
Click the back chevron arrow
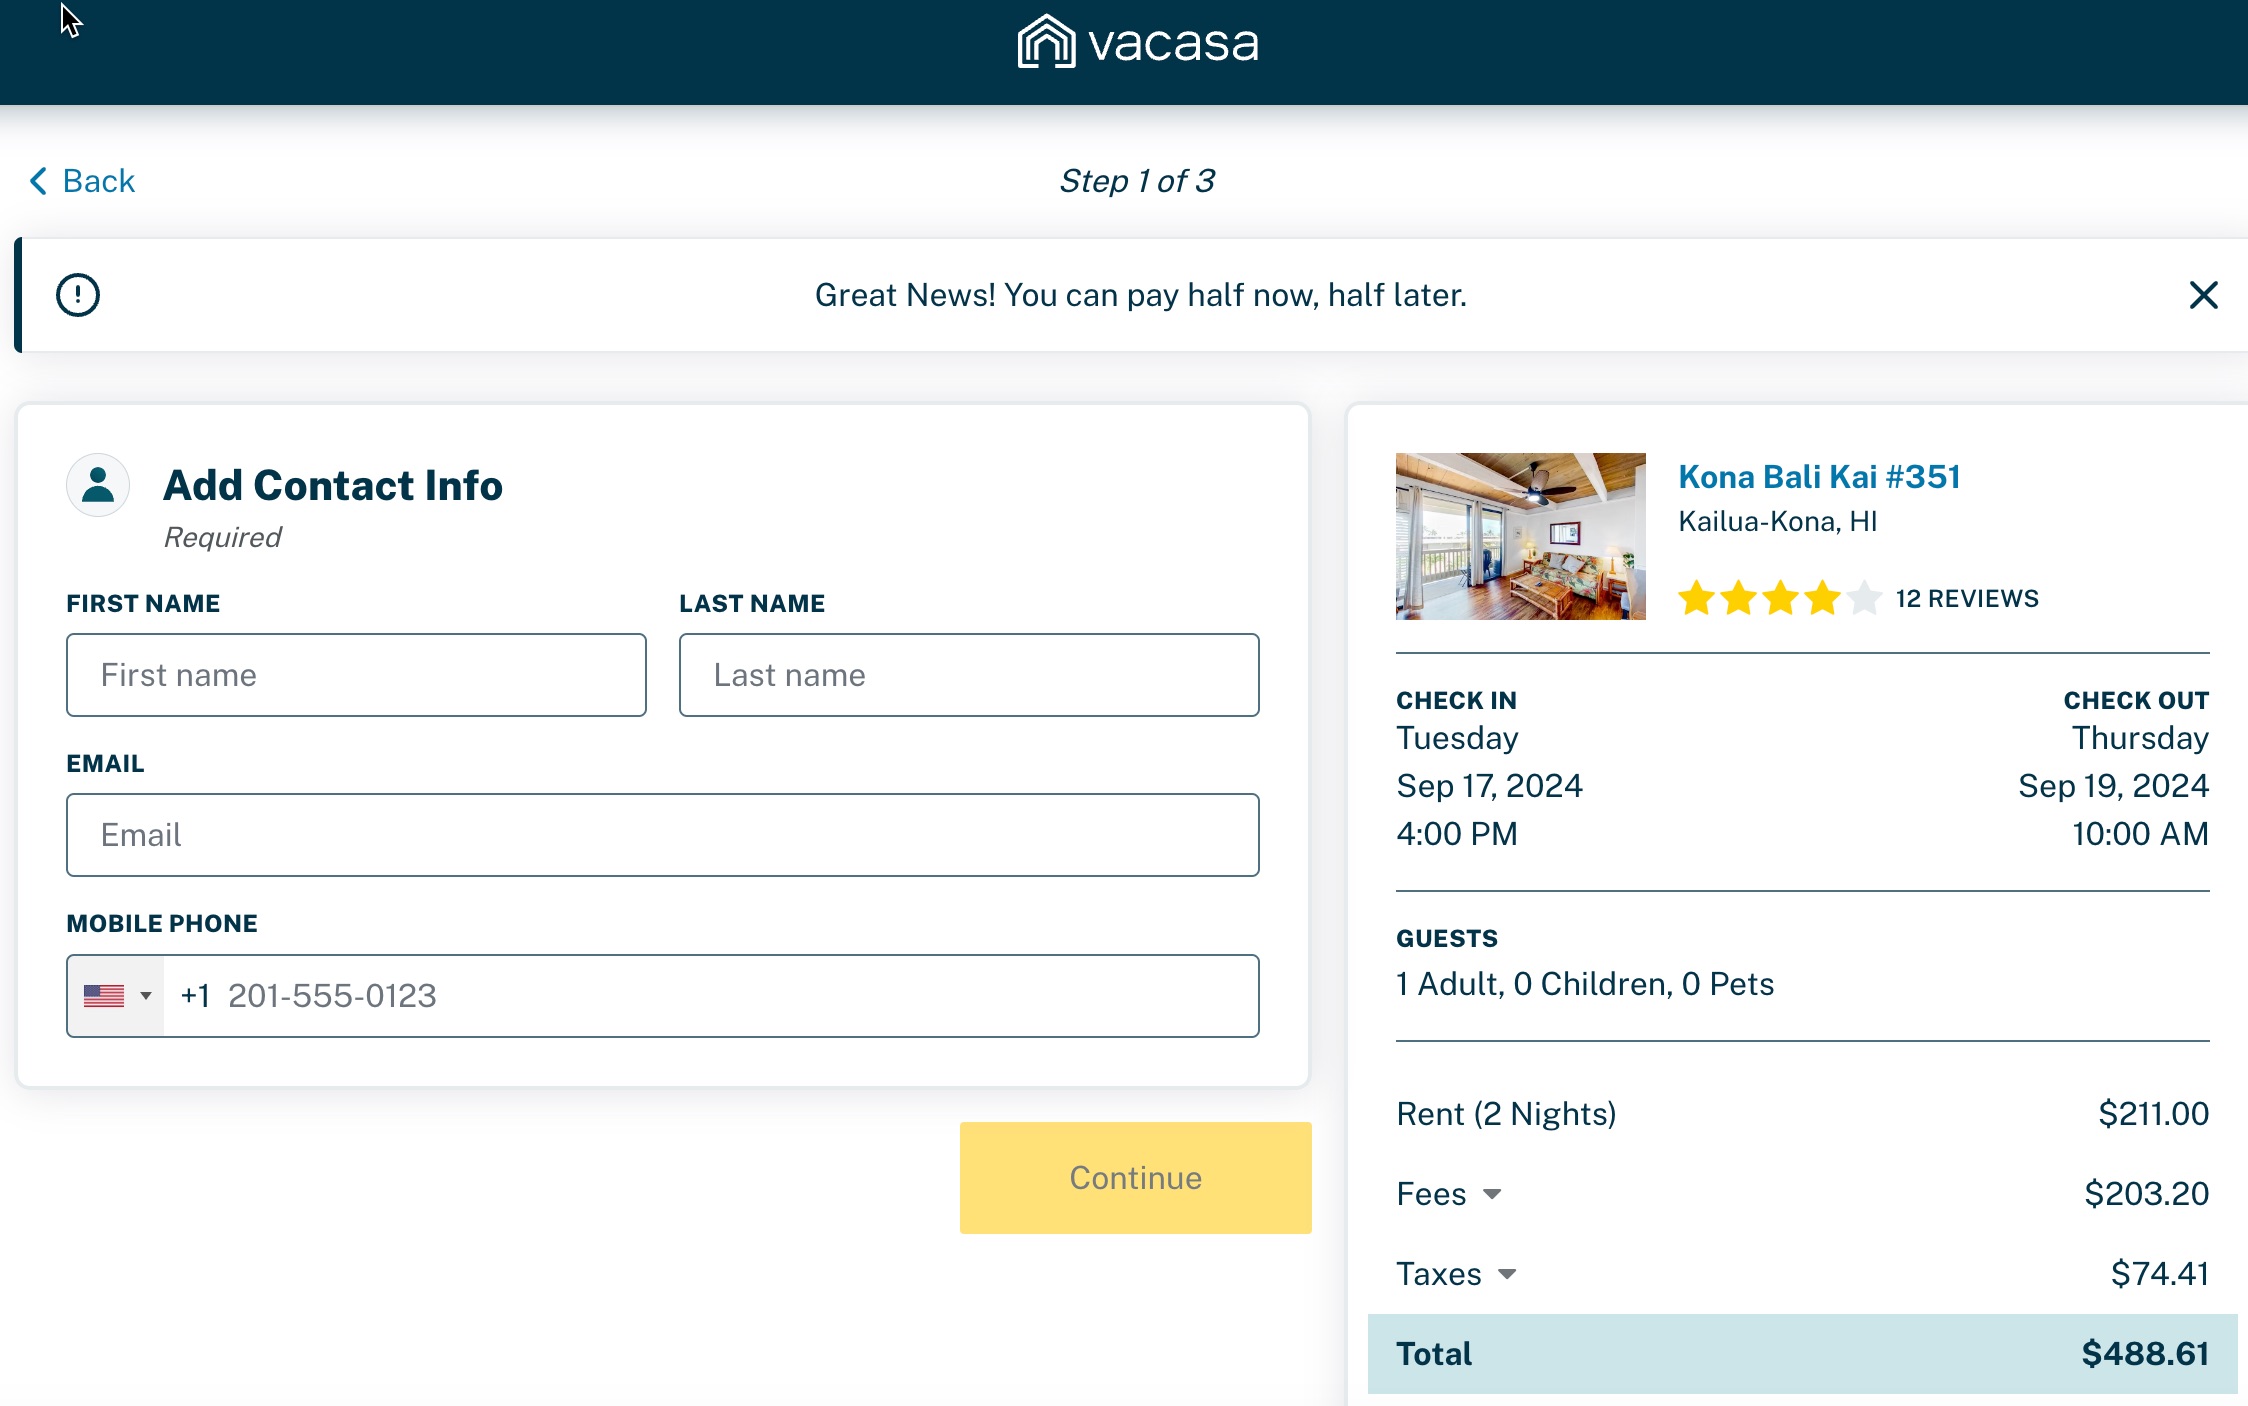pyautogui.click(x=37, y=180)
